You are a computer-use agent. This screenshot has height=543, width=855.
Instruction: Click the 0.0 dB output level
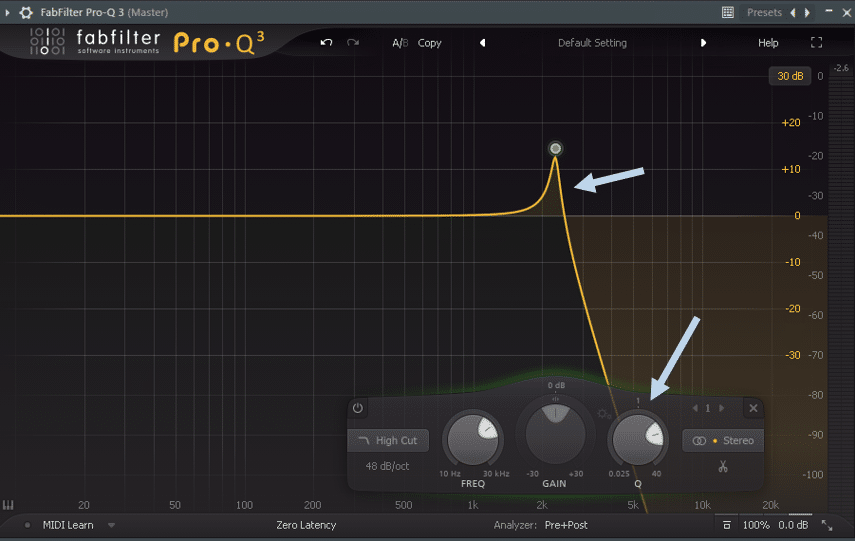pos(793,525)
